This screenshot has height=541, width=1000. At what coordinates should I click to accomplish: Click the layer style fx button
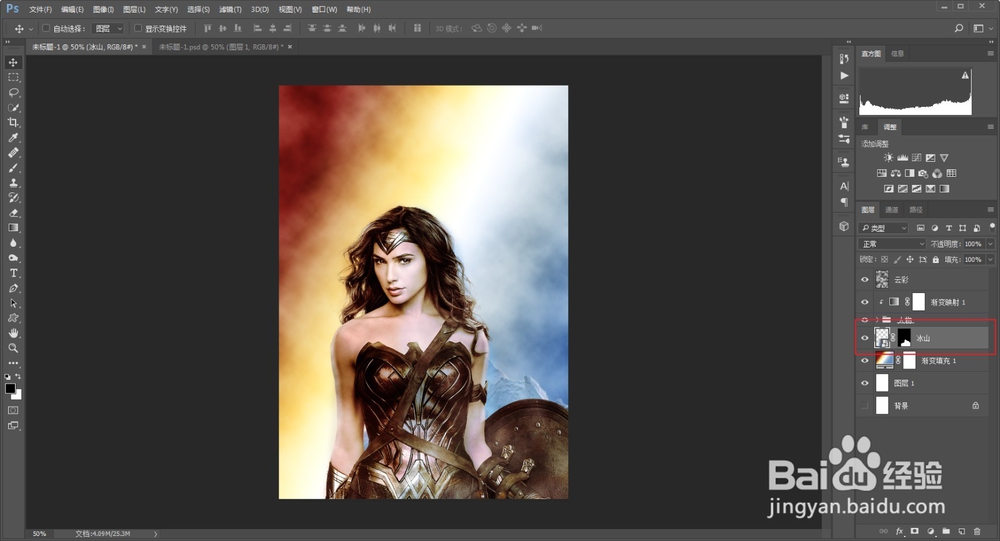(899, 531)
